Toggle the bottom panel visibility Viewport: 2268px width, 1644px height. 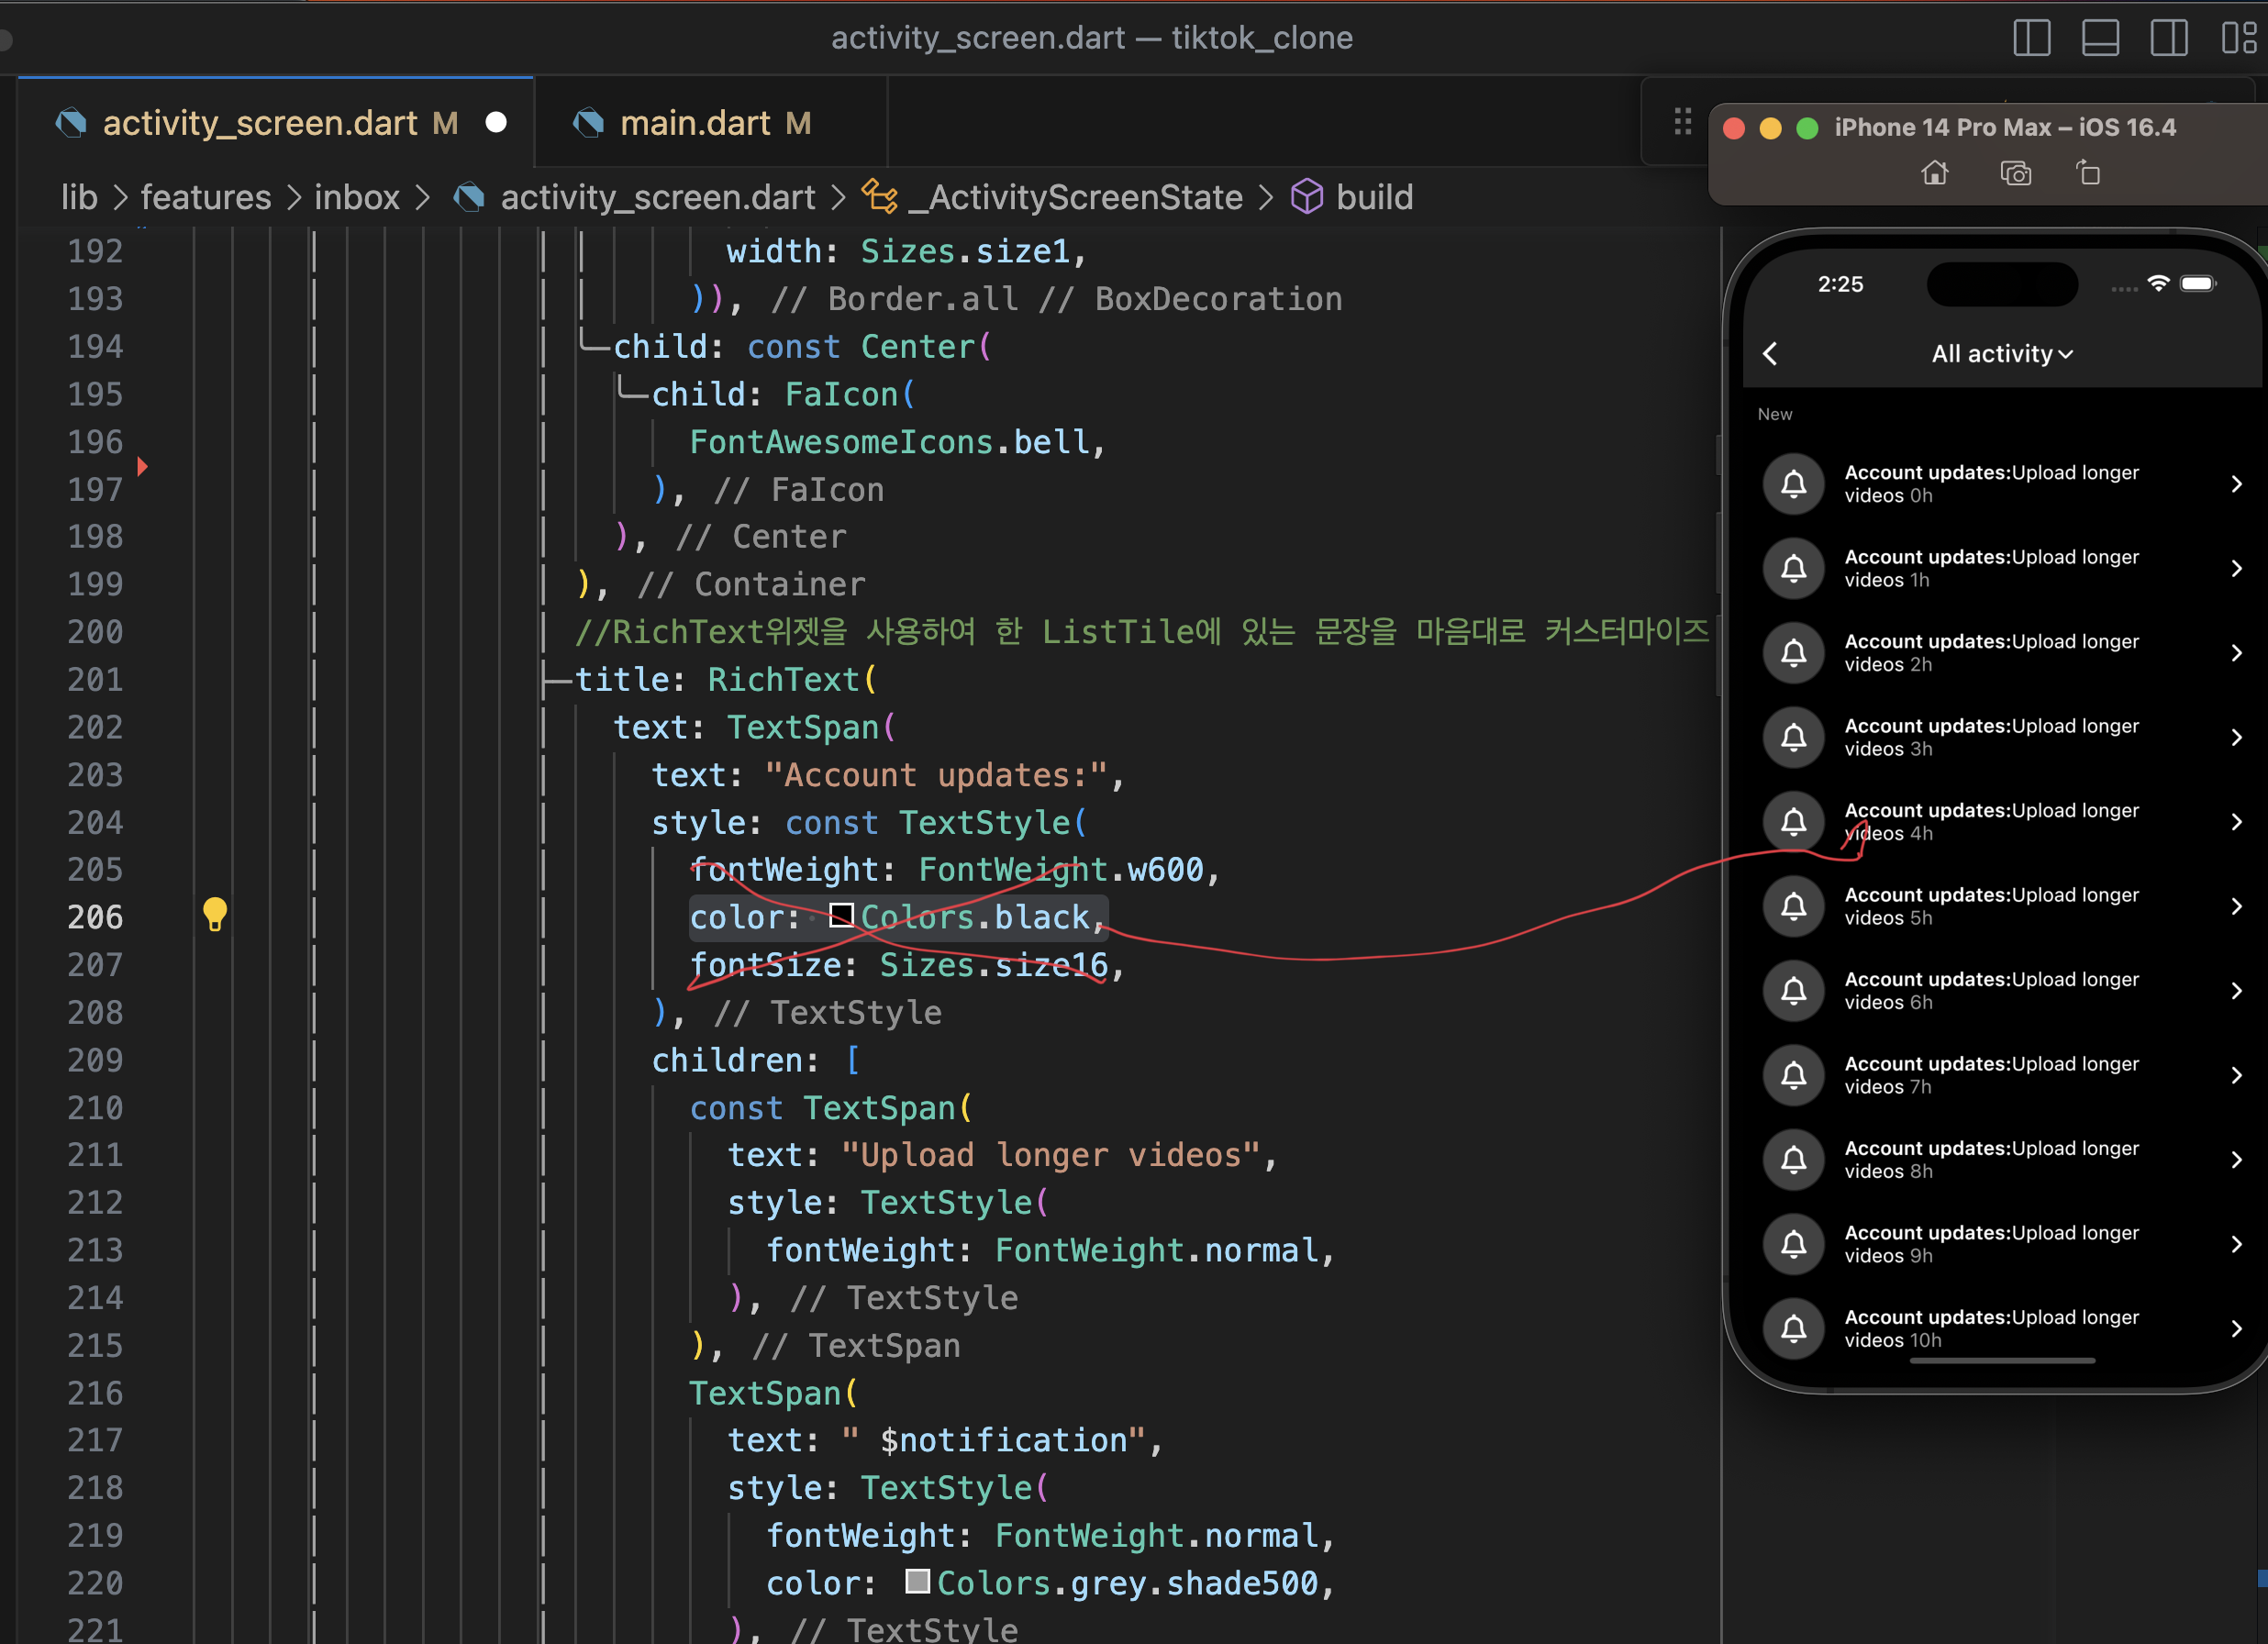point(2100,38)
